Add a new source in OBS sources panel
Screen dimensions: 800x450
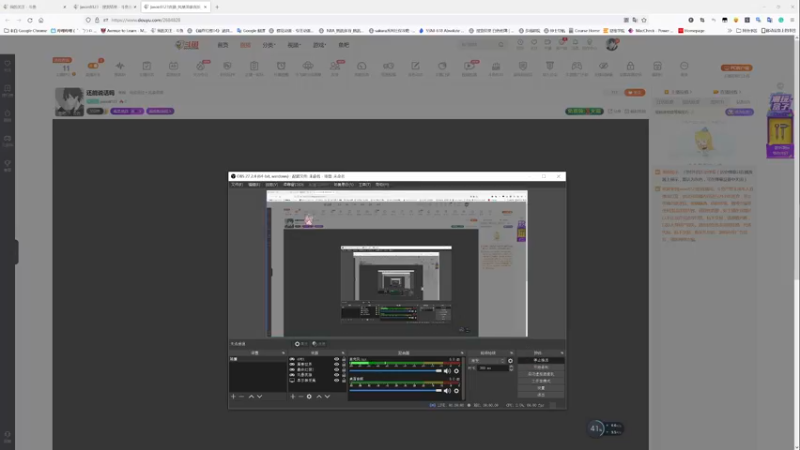tap(292, 396)
